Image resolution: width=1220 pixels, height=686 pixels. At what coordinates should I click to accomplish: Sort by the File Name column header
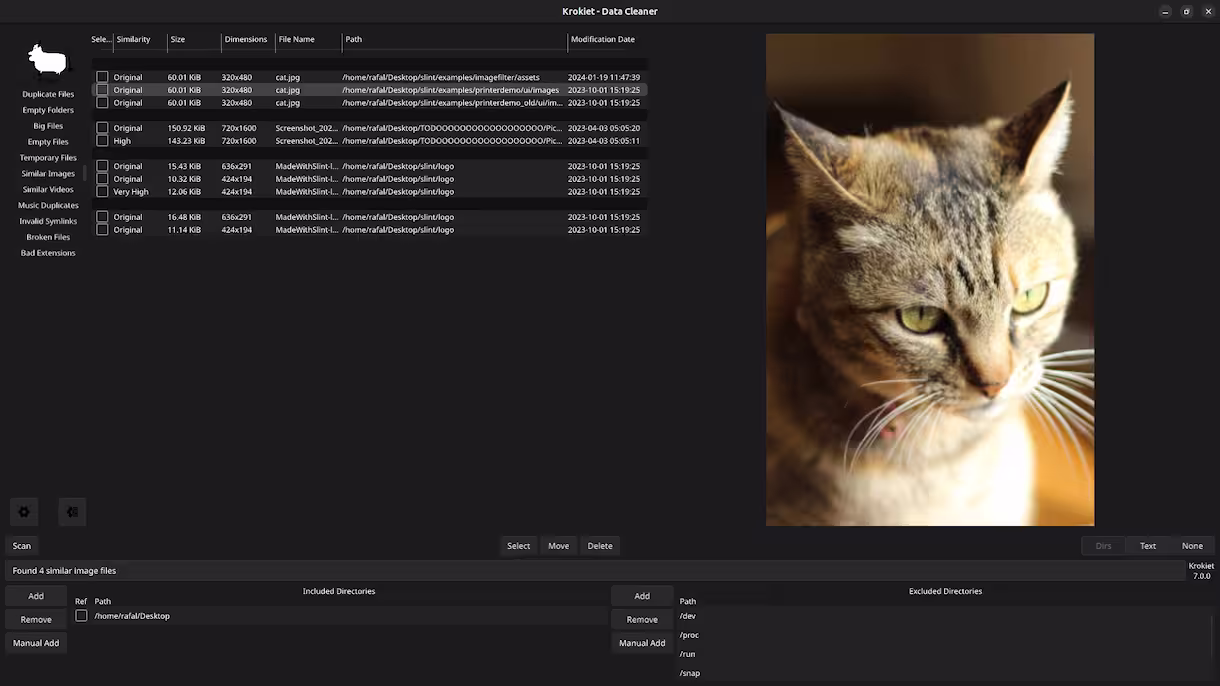tap(297, 40)
